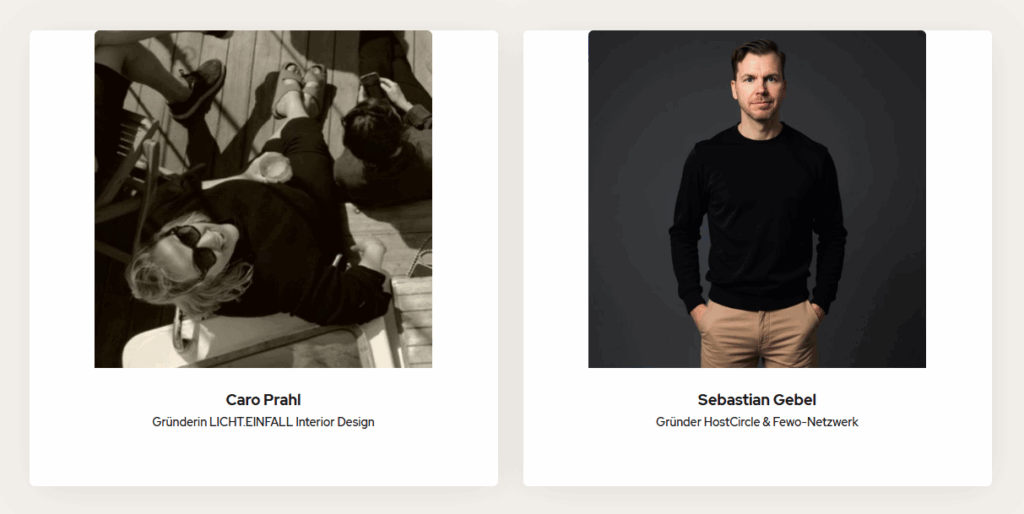Click the sandals in Caro Prahl's photo
1024x514 pixels.
click(301, 88)
